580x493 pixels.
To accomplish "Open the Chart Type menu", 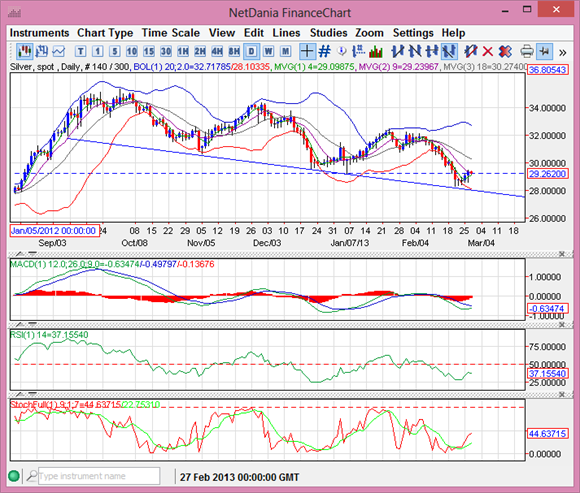I will coord(105,33).
